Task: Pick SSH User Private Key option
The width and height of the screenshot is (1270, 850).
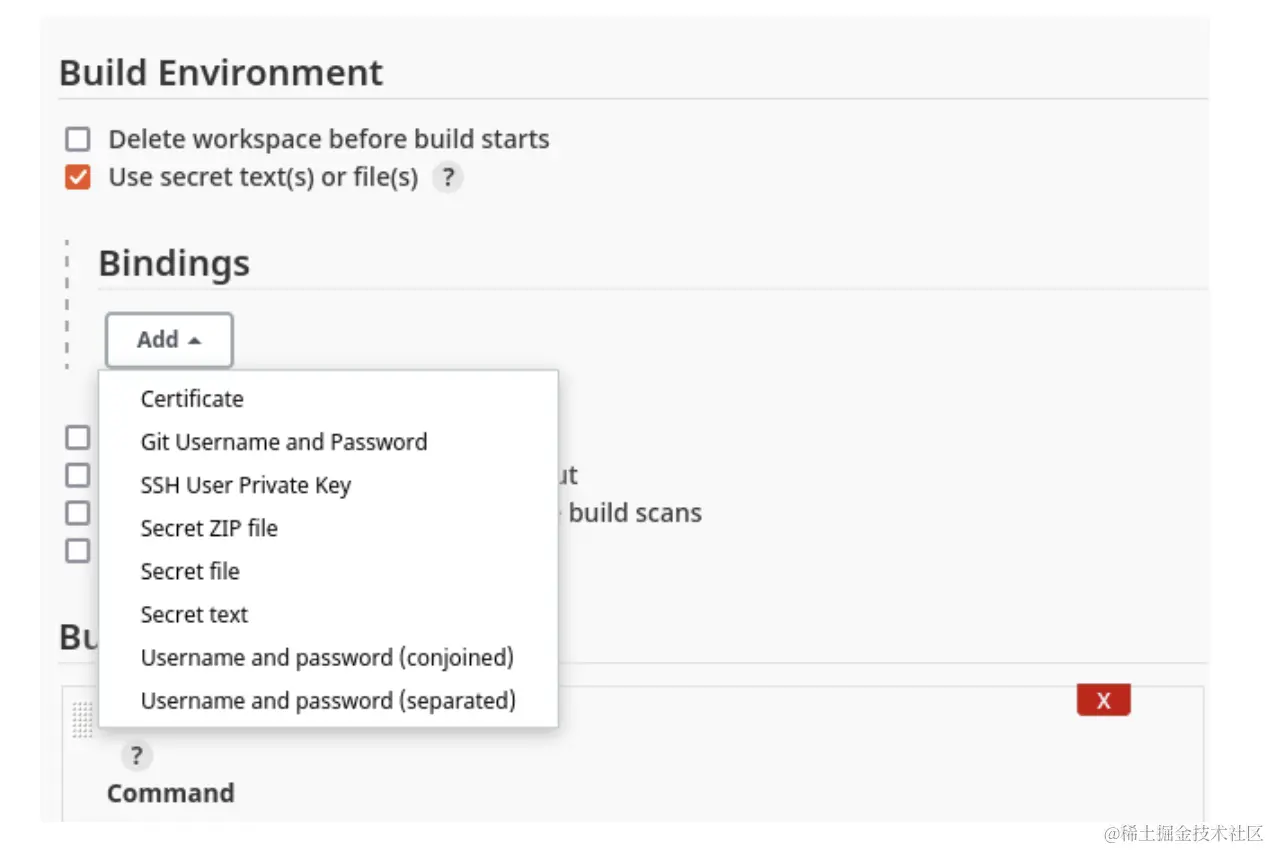Action: tap(246, 485)
